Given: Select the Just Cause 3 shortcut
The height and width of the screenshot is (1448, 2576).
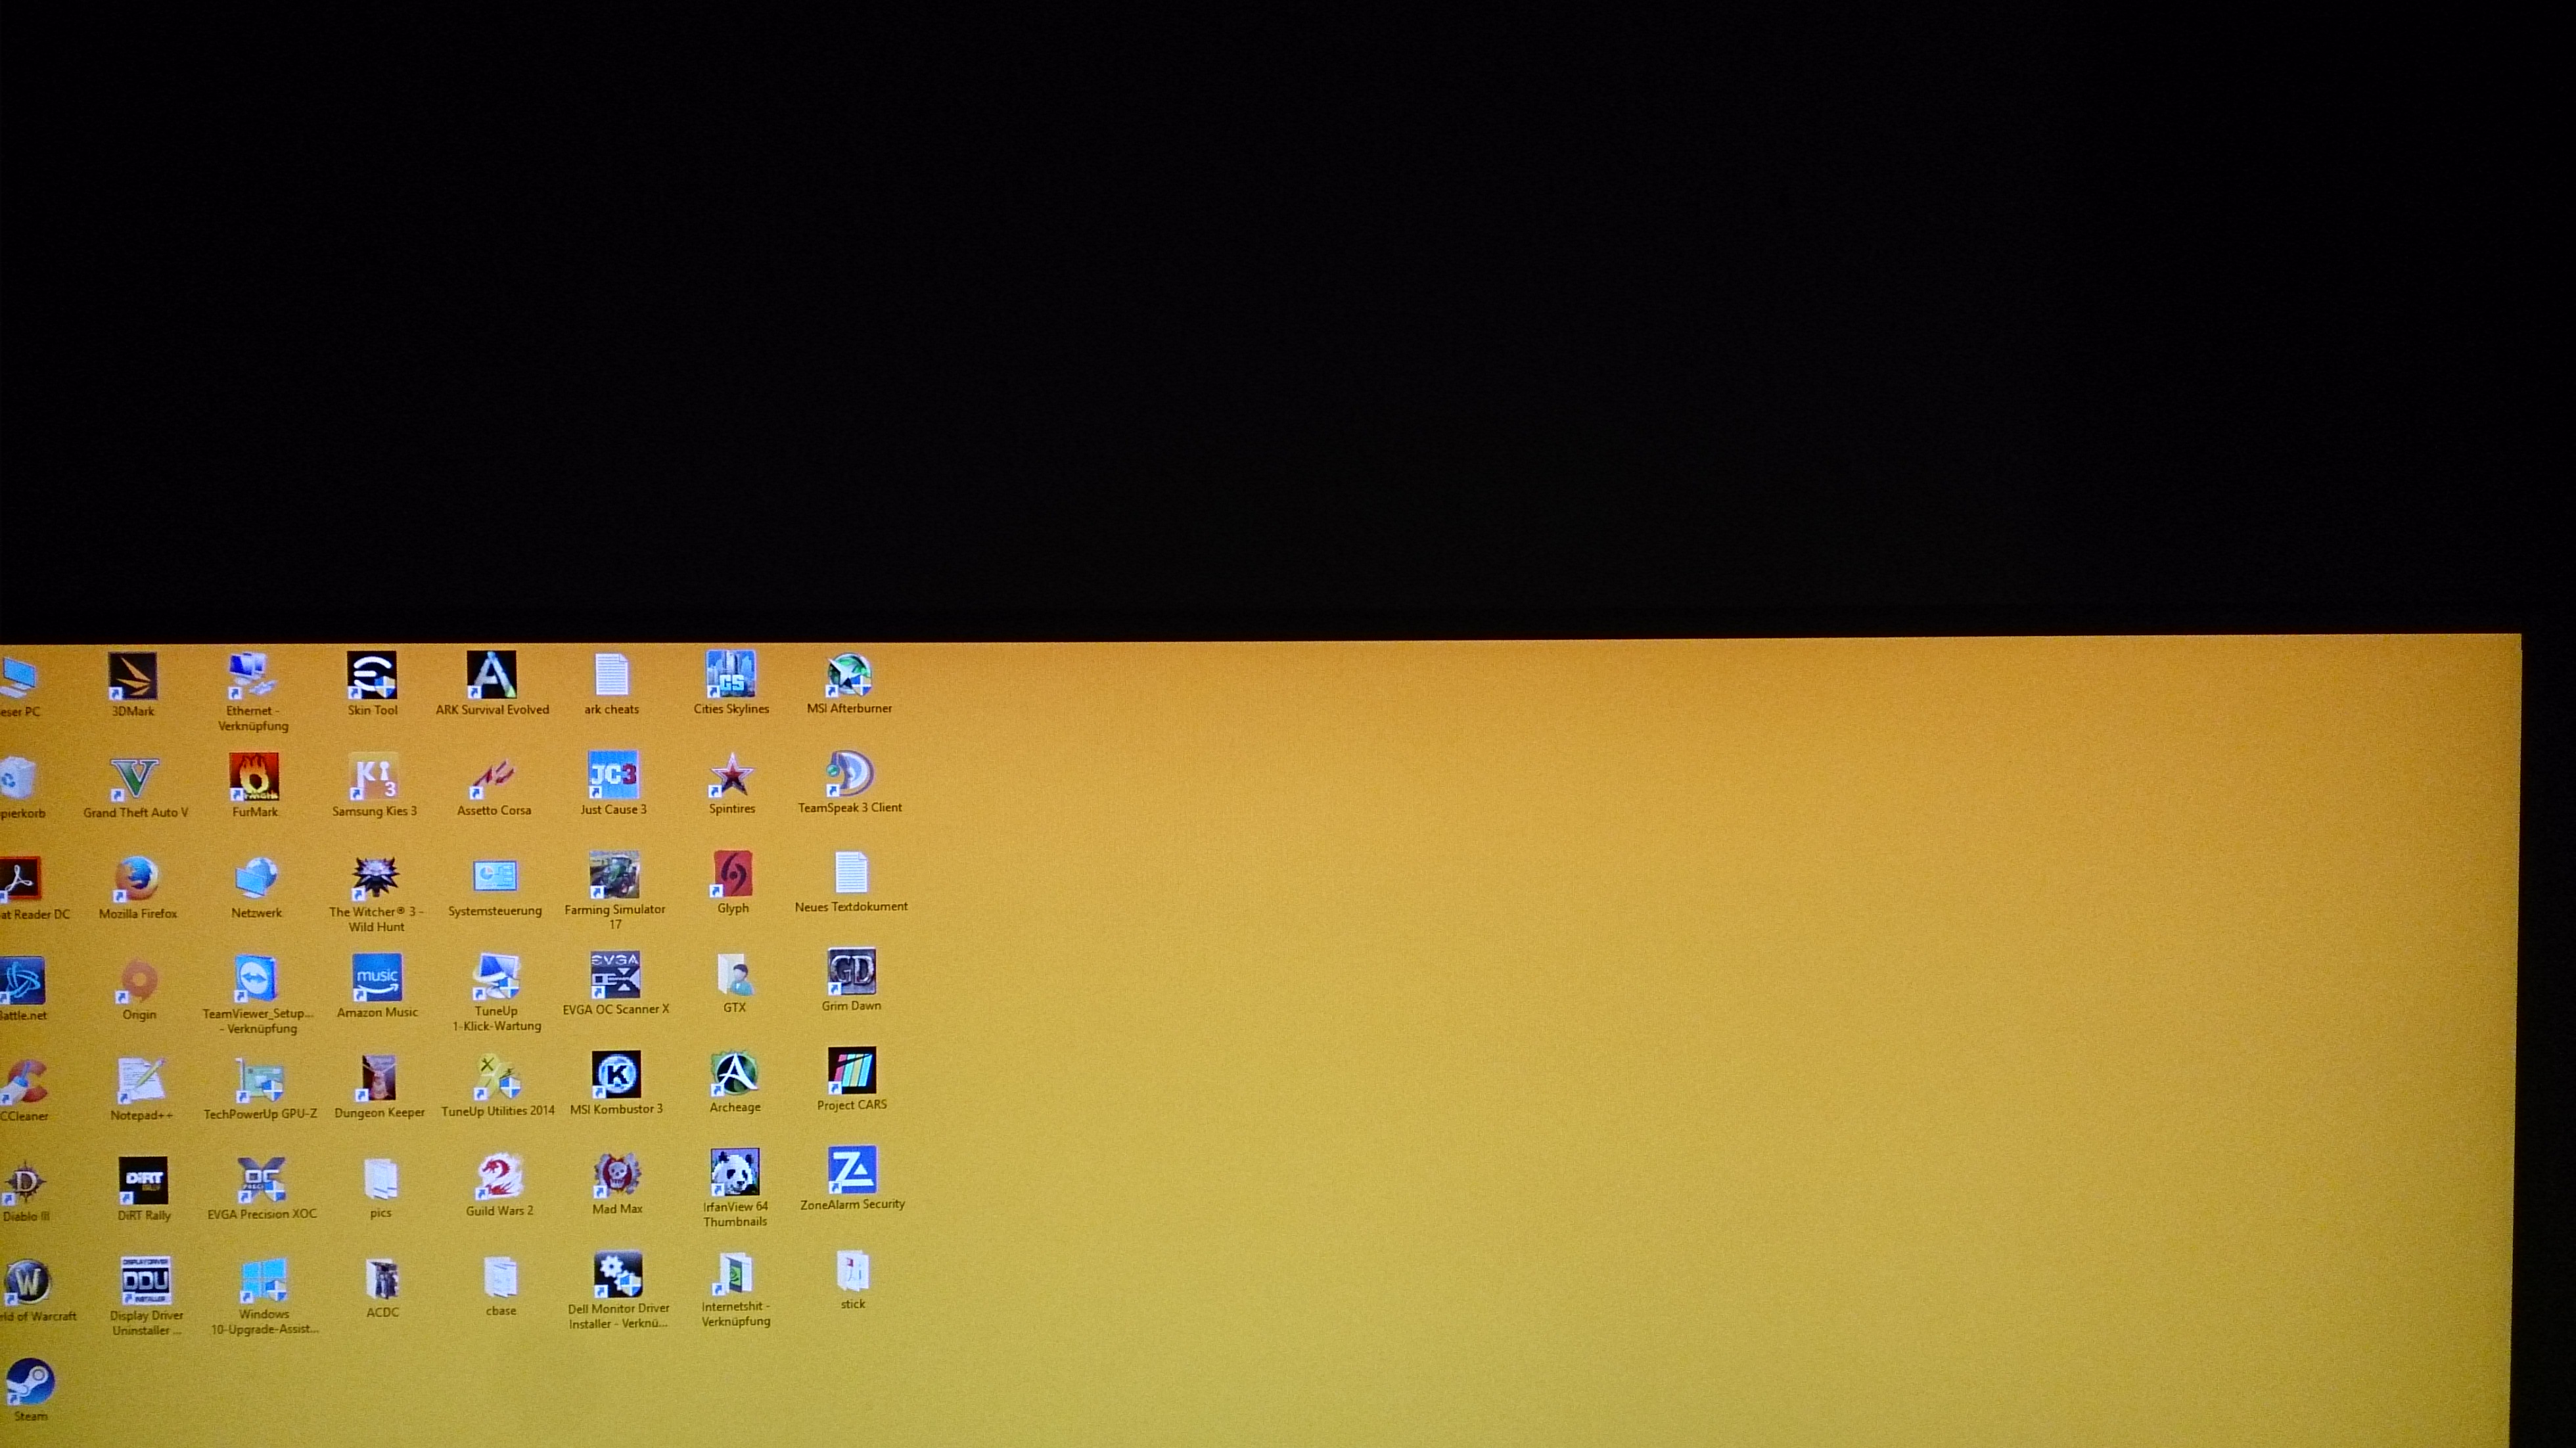Looking at the screenshot, I should tap(613, 775).
